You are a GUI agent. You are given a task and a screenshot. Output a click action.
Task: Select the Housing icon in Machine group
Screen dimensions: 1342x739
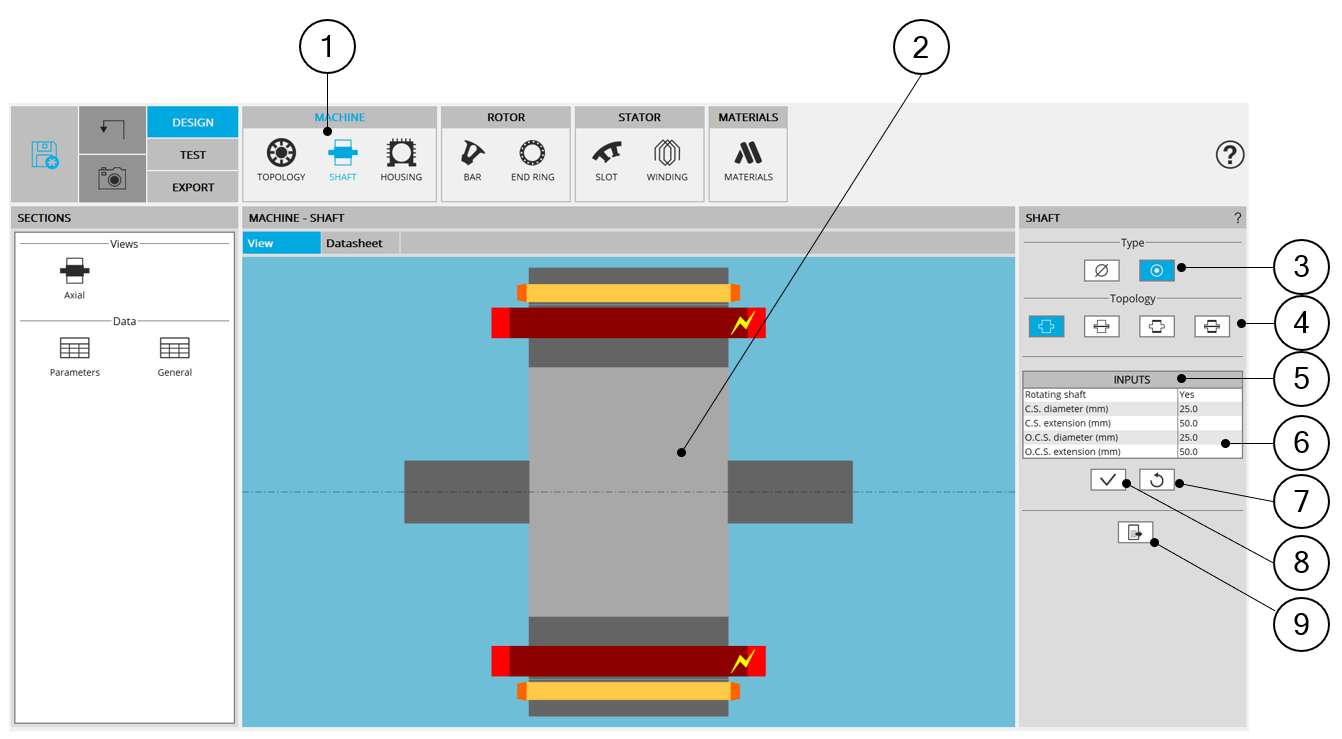pyautogui.click(x=401, y=154)
